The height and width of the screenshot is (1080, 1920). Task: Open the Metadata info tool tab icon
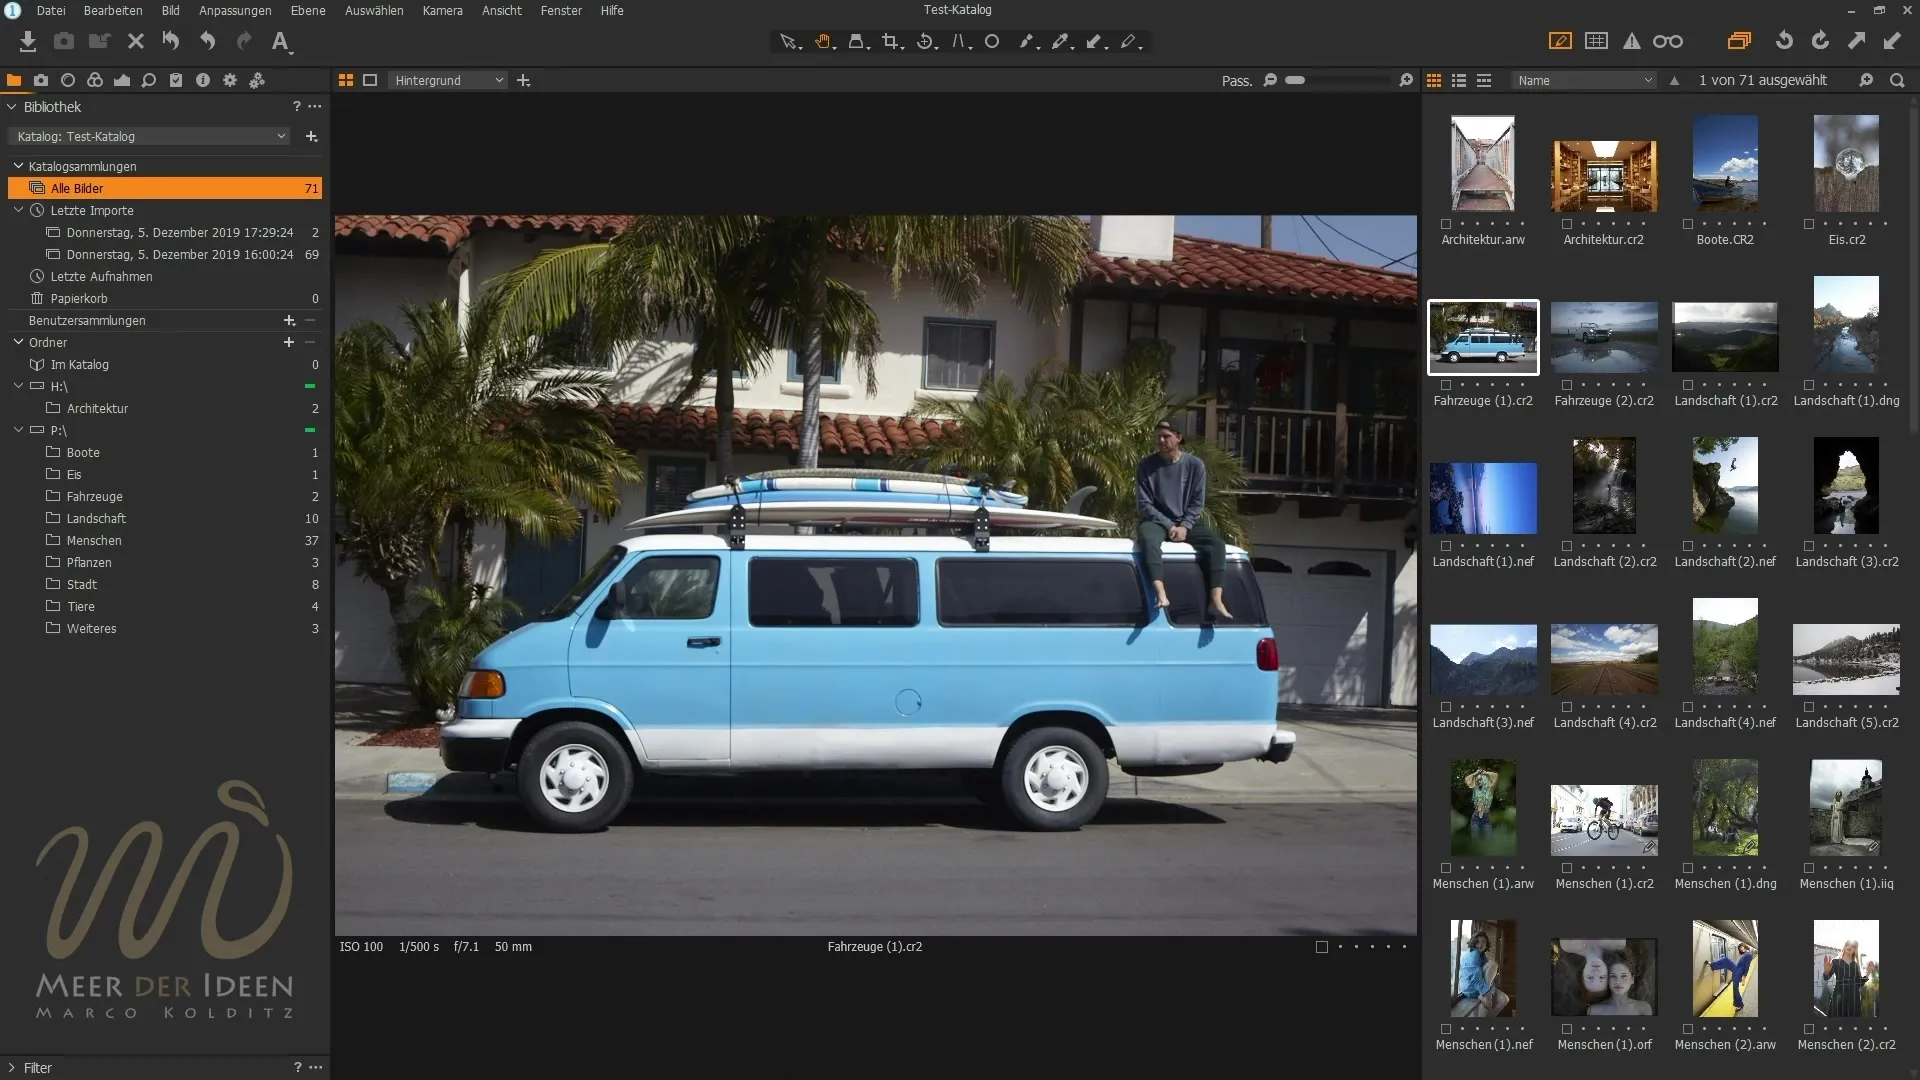pyautogui.click(x=203, y=80)
